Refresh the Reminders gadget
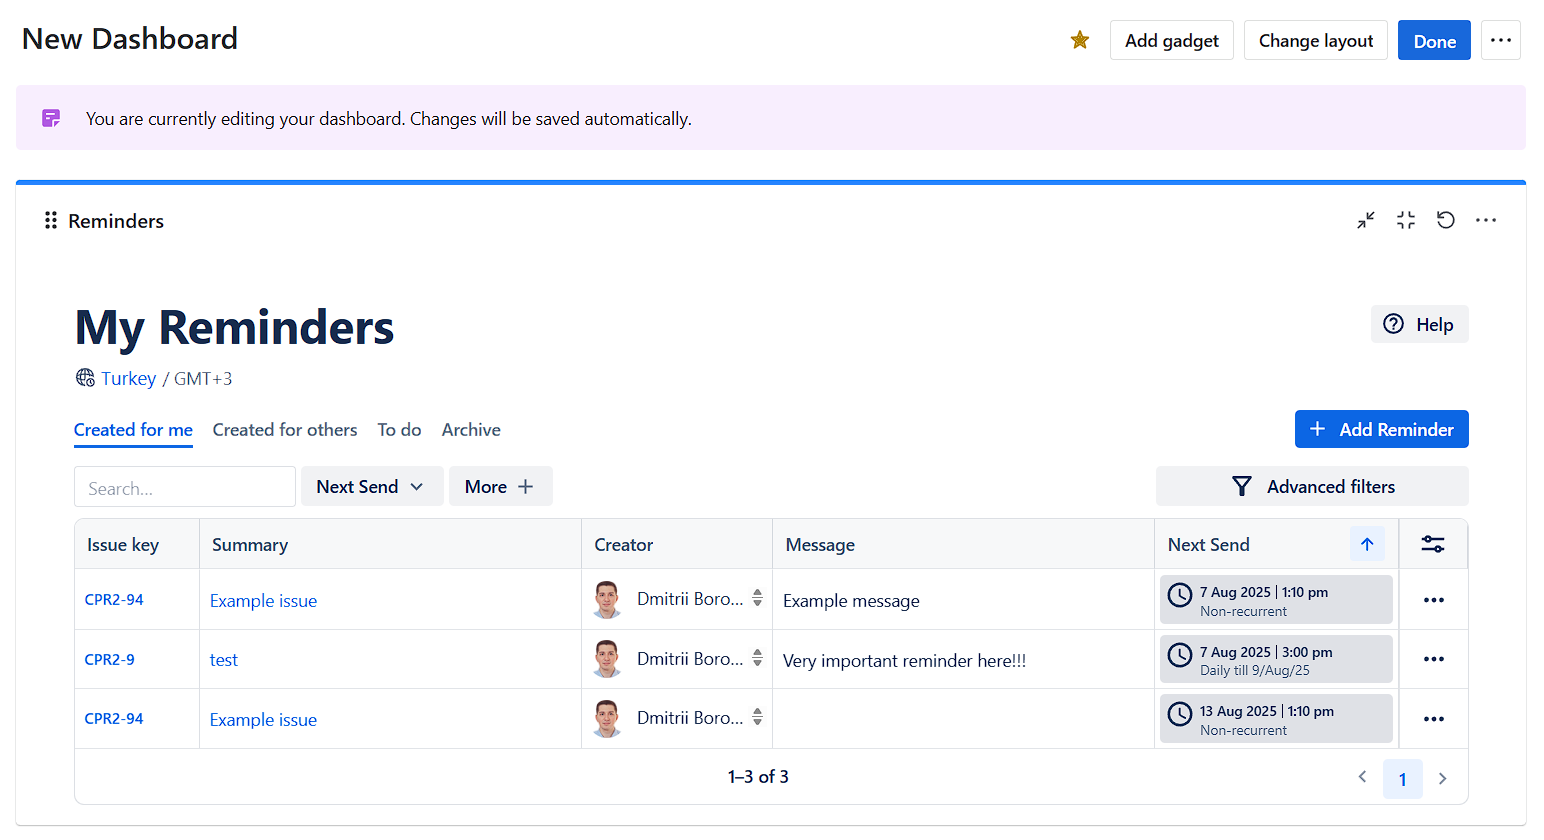 pos(1446,220)
